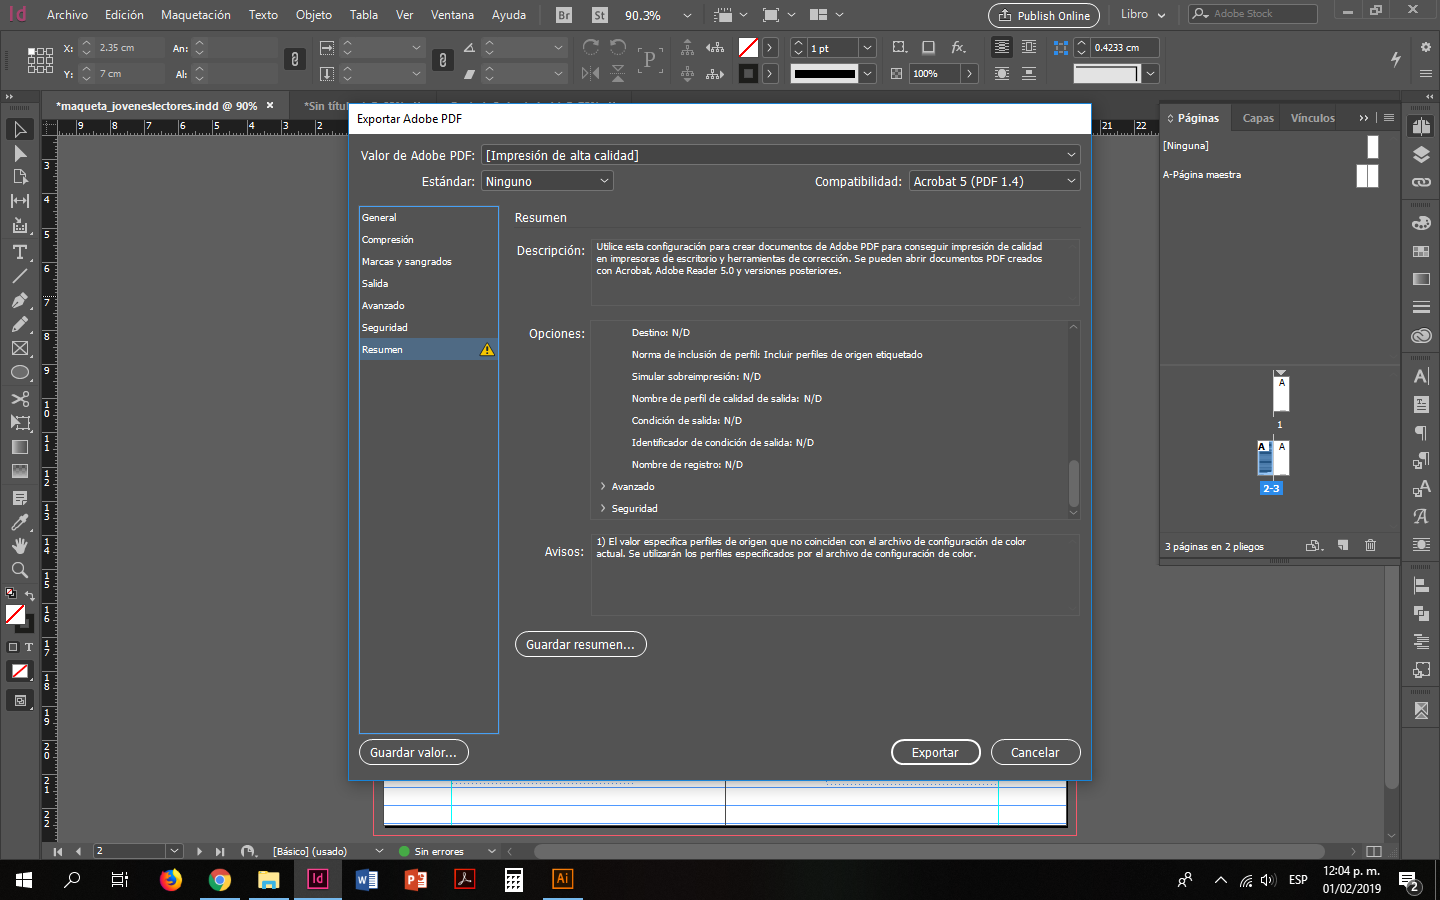Open the stroke weight 1 pt dropdown
The image size is (1440, 900).
click(867, 47)
